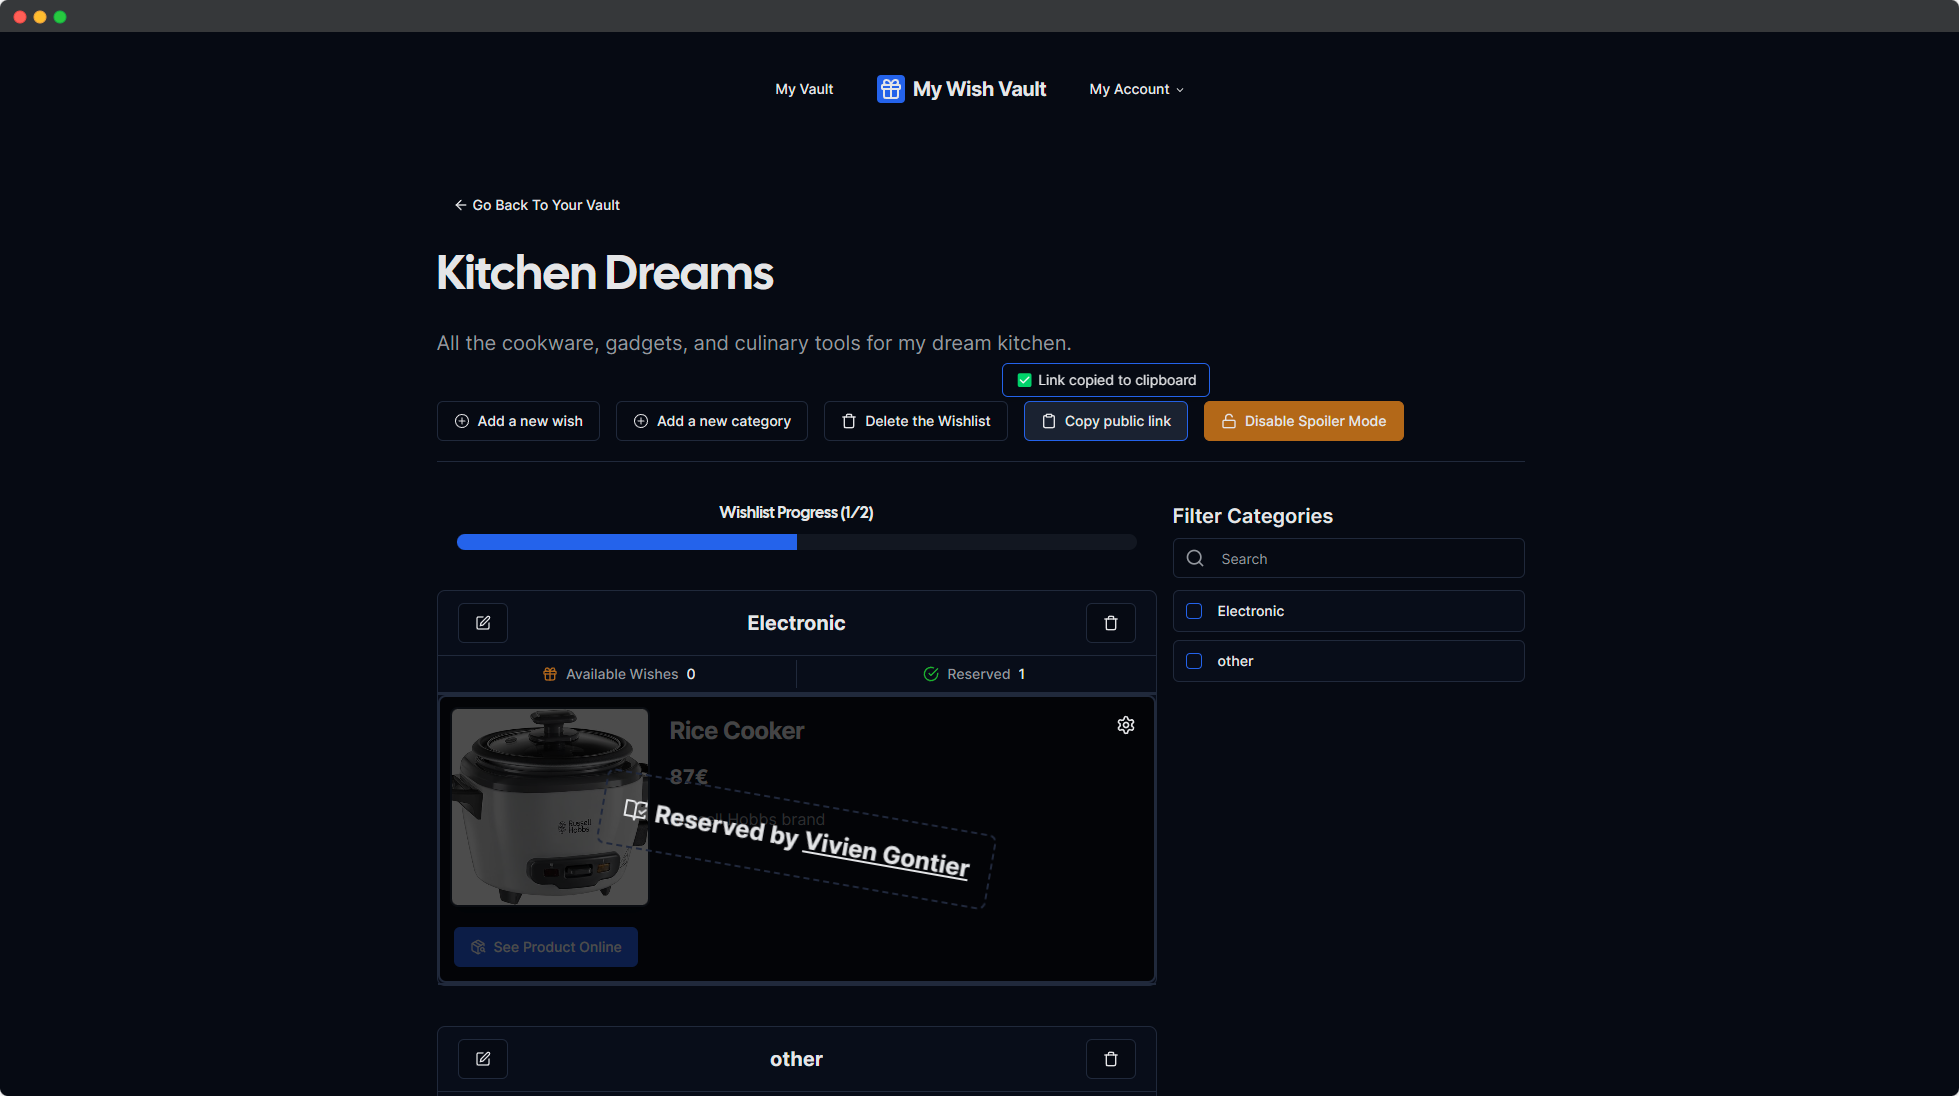The width and height of the screenshot is (1959, 1096).
Task: Edit the 'other' category with pencil icon
Action: (483, 1059)
